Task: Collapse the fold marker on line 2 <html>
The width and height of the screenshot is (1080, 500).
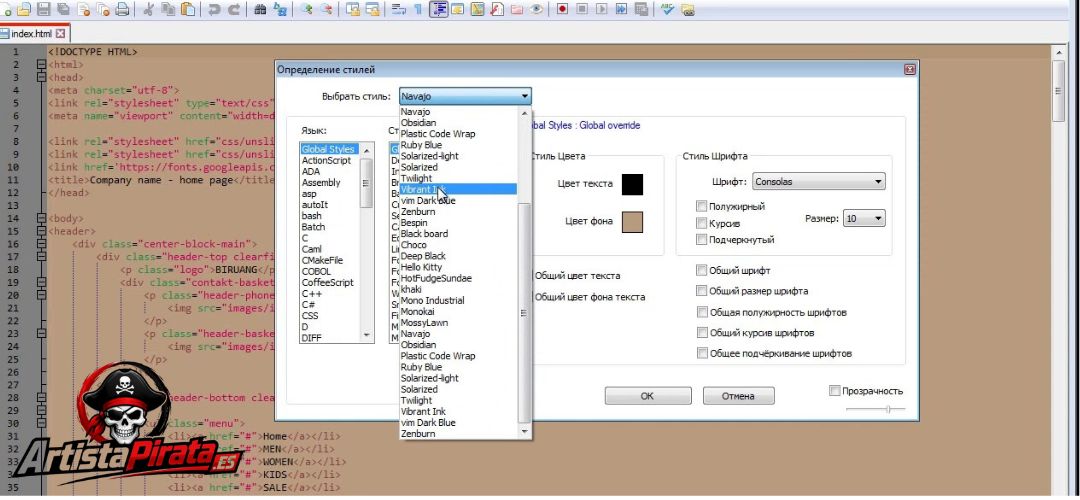Action: coord(41,65)
